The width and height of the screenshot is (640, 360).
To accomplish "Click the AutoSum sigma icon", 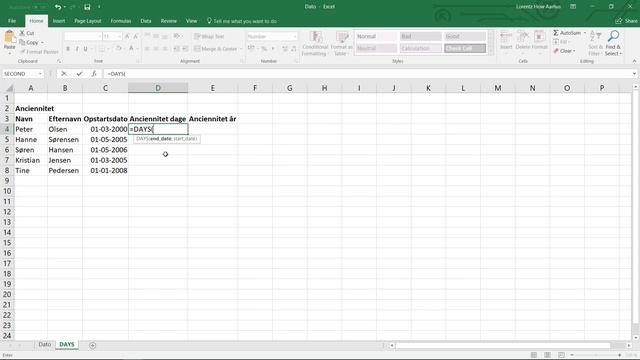I will pos(556,33).
